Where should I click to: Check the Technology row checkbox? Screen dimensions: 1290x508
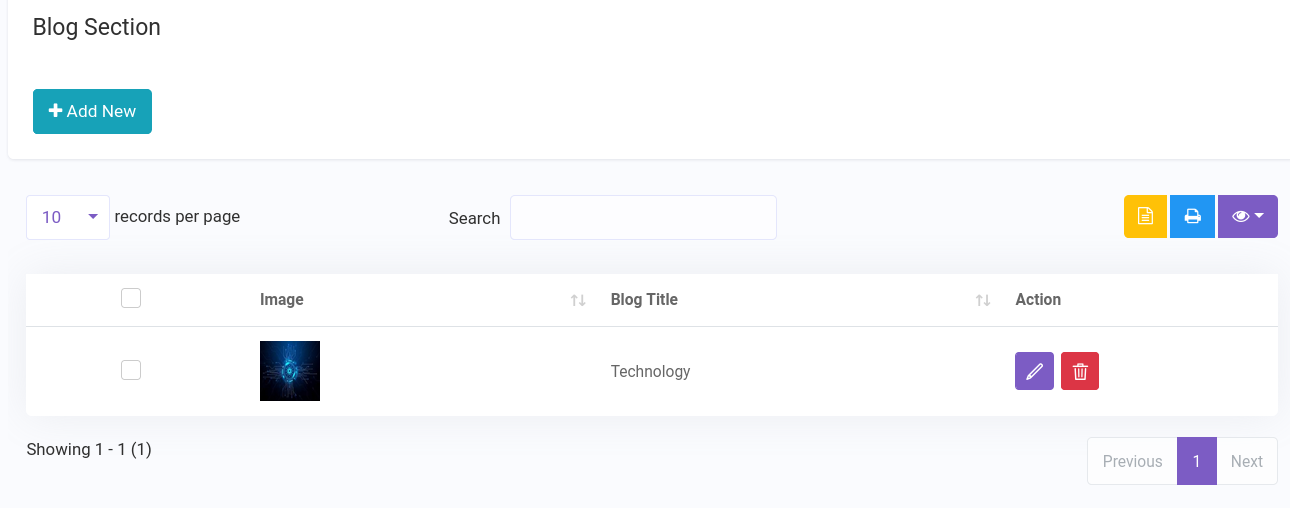pyautogui.click(x=131, y=370)
